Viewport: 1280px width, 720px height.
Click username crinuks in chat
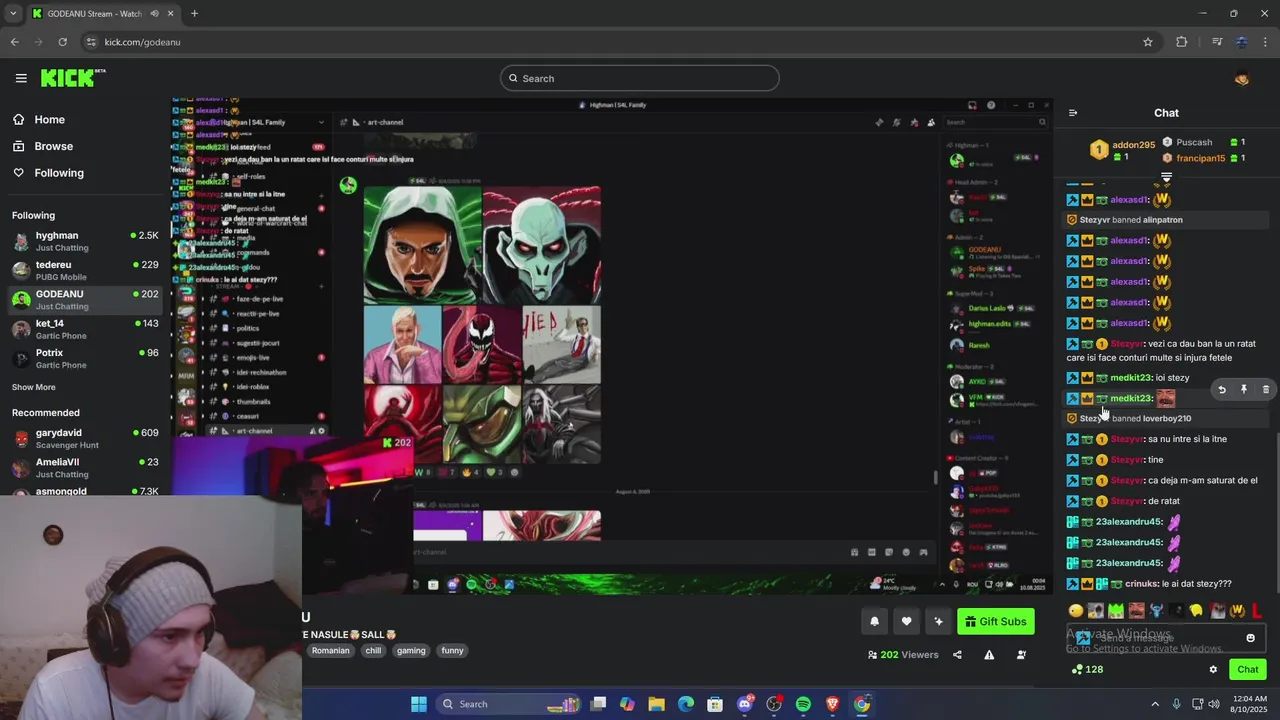[x=1141, y=584]
